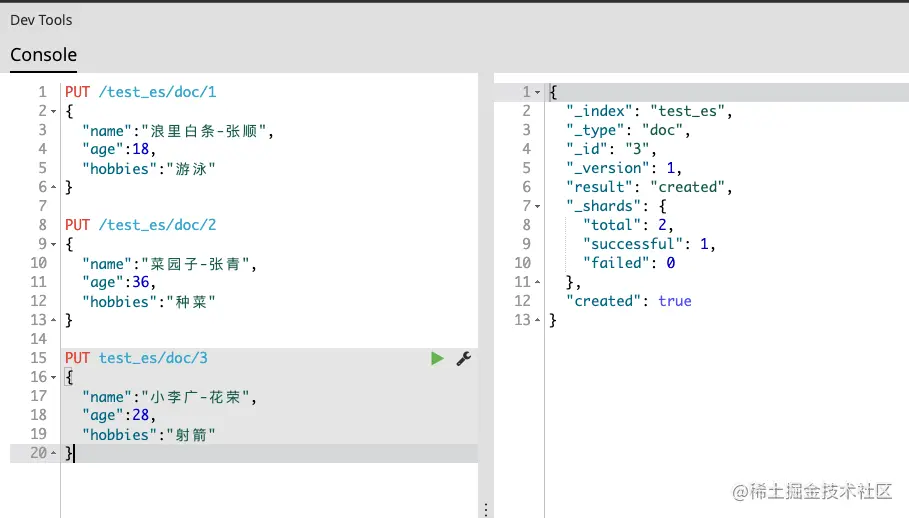The height and width of the screenshot is (518, 909).
Task: Toggle fold arrow at response line 13
Action: pos(537,320)
